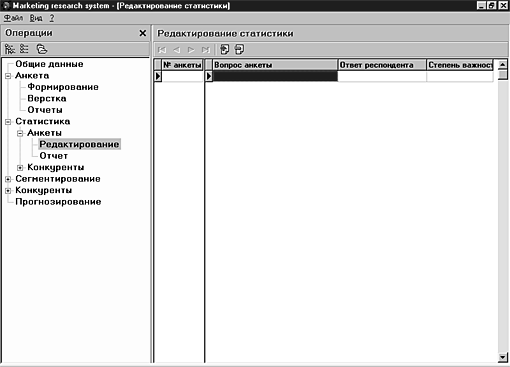The image size is (510, 367).
Task: Select Общие данные in the tree
Action: point(49,64)
